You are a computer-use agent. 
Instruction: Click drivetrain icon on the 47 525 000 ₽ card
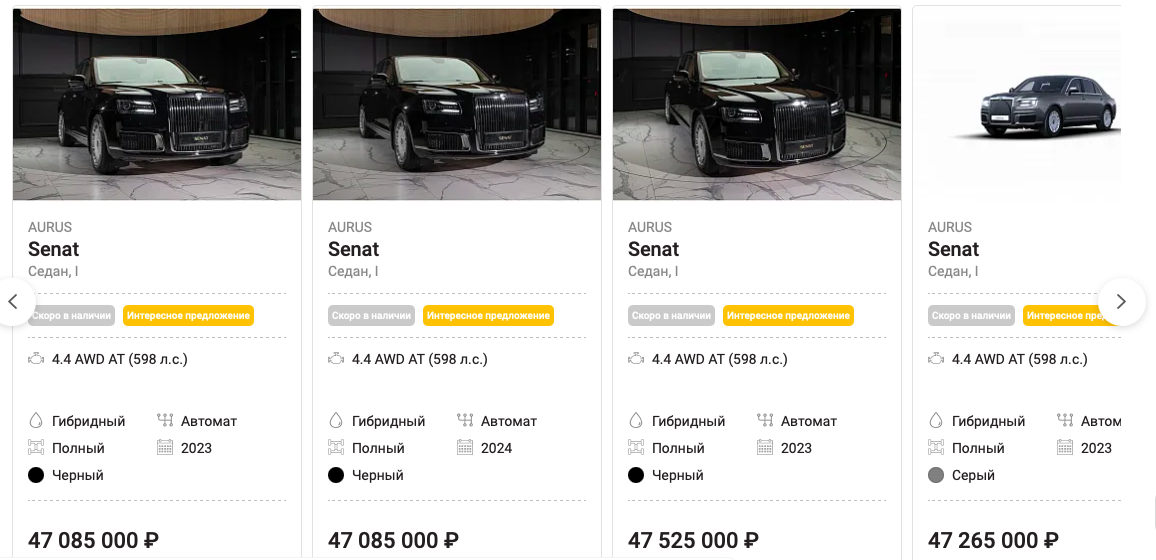click(636, 448)
